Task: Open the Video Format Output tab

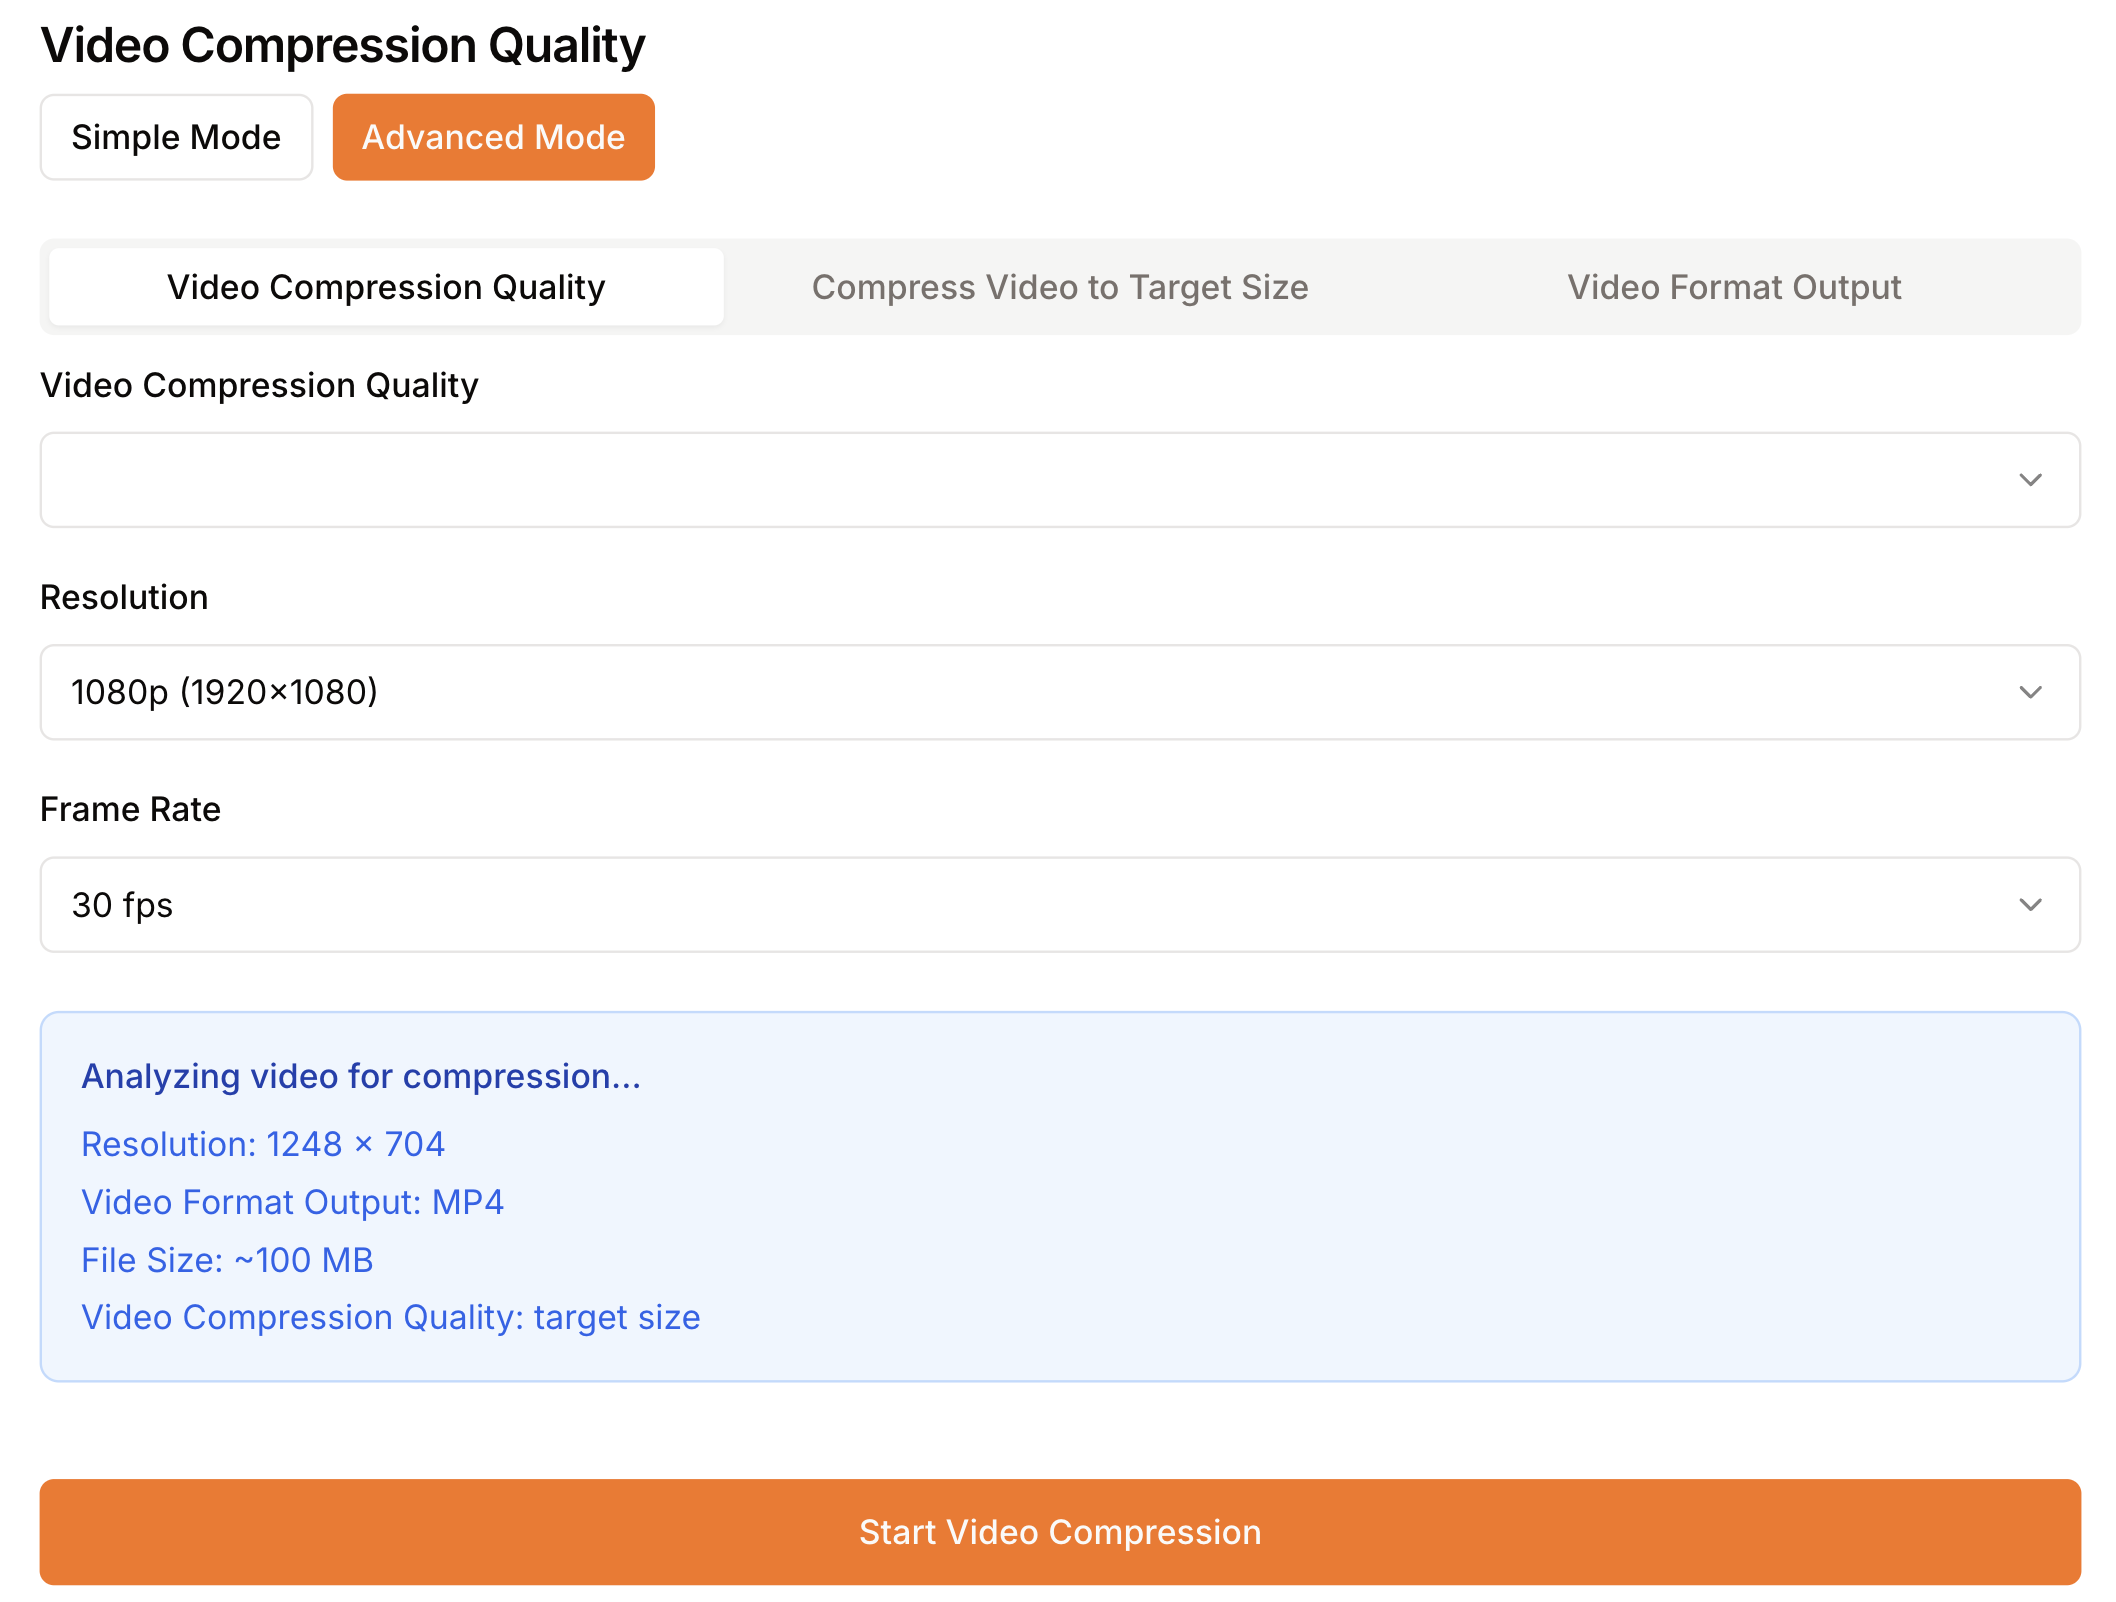Action: point(1734,287)
